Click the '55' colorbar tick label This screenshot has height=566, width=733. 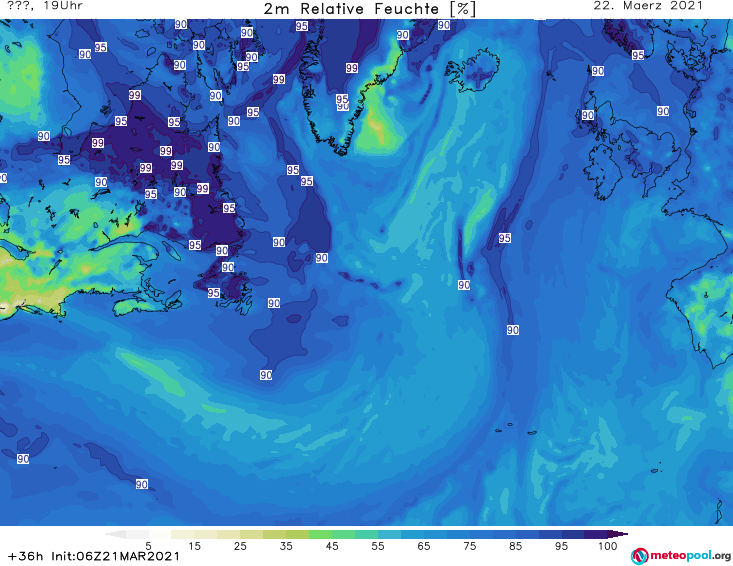377,546
